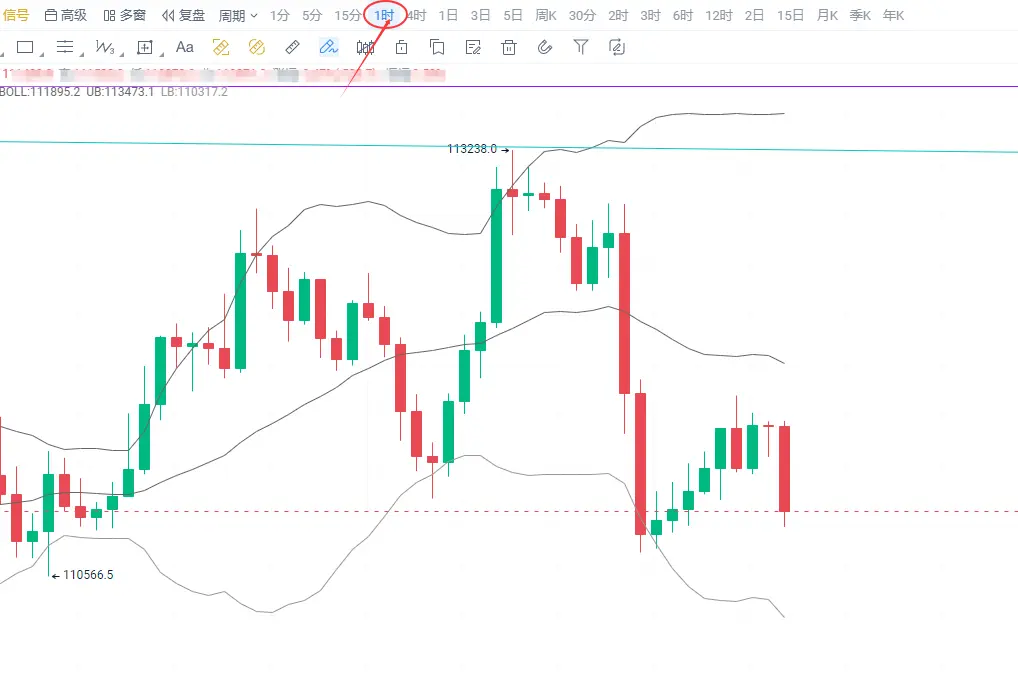Switch to the 月K monthly chart
Viewport: 1018px width, 682px height.
(x=828, y=16)
